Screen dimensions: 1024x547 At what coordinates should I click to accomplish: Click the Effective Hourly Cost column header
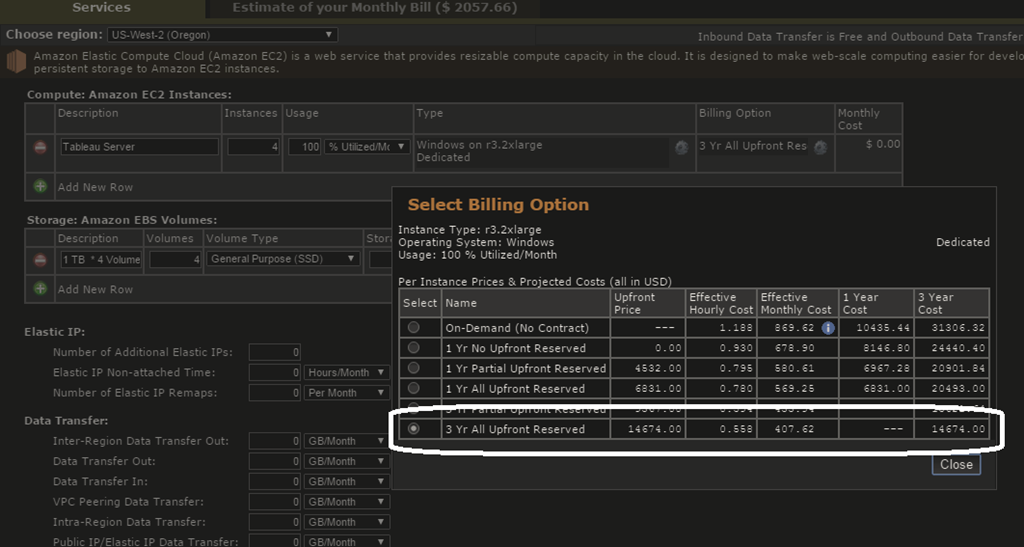click(721, 304)
